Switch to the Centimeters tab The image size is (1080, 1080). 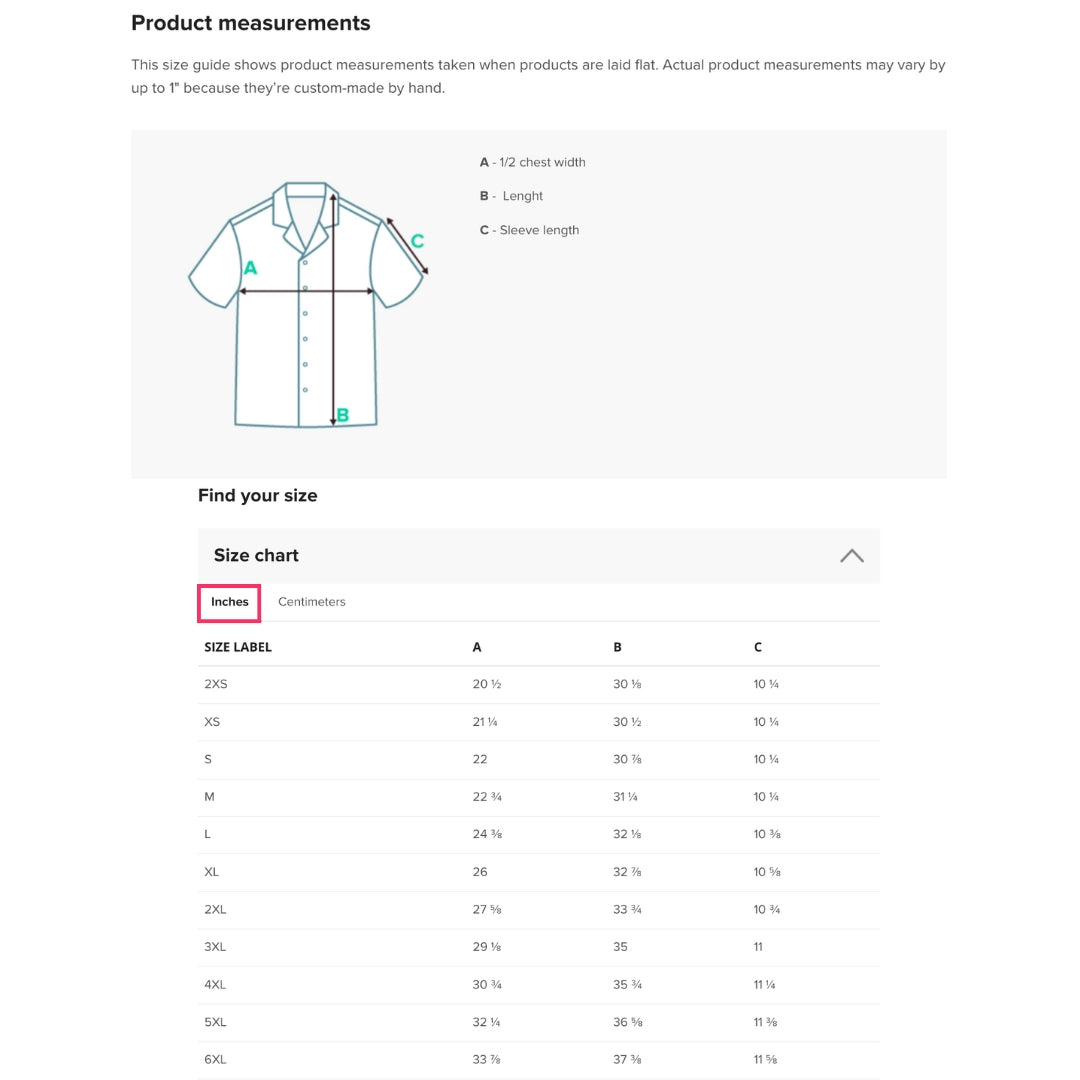[x=312, y=602]
